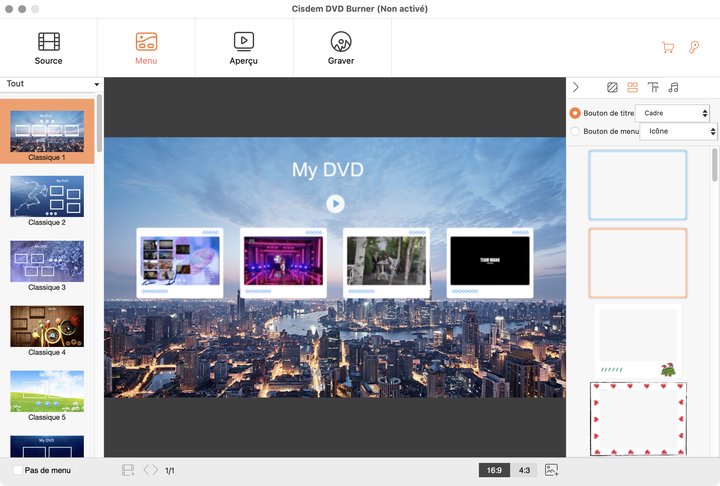Click the key activation icon
The height and width of the screenshot is (486, 720).
point(694,47)
